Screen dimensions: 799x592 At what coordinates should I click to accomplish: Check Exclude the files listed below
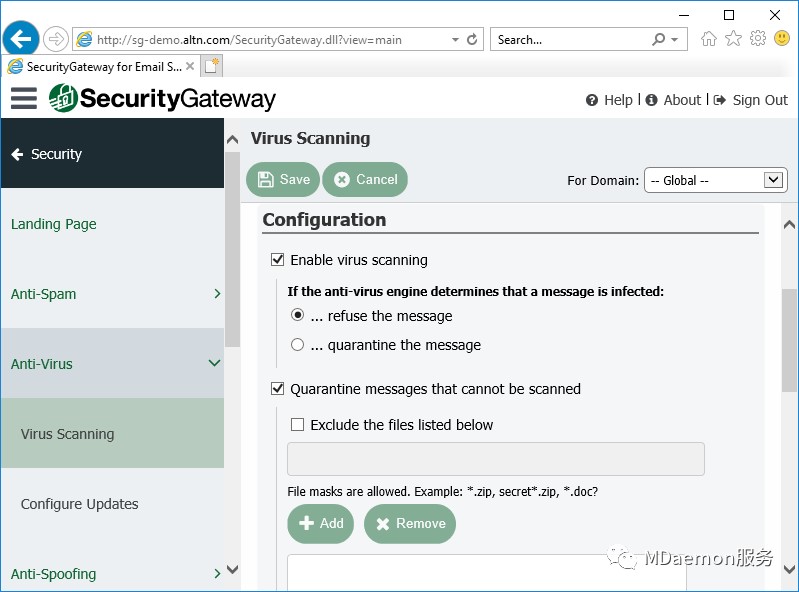[x=297, y=424]
